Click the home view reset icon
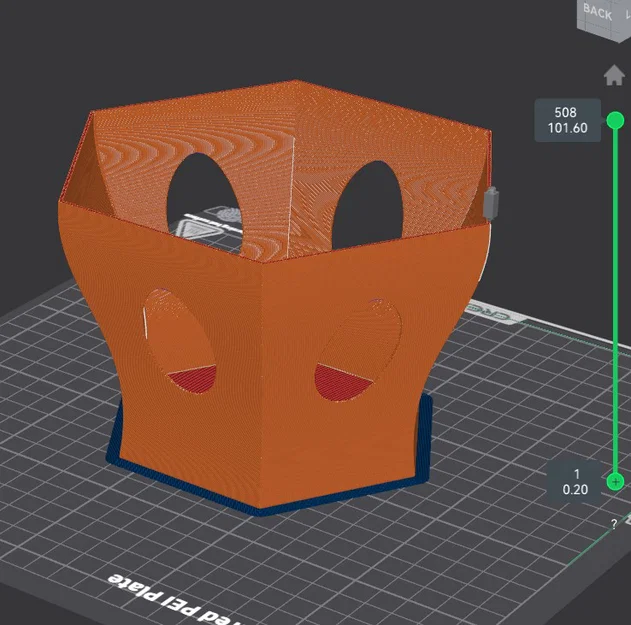Viewport: 631px width, 625px height. click(x=614, y=75)
